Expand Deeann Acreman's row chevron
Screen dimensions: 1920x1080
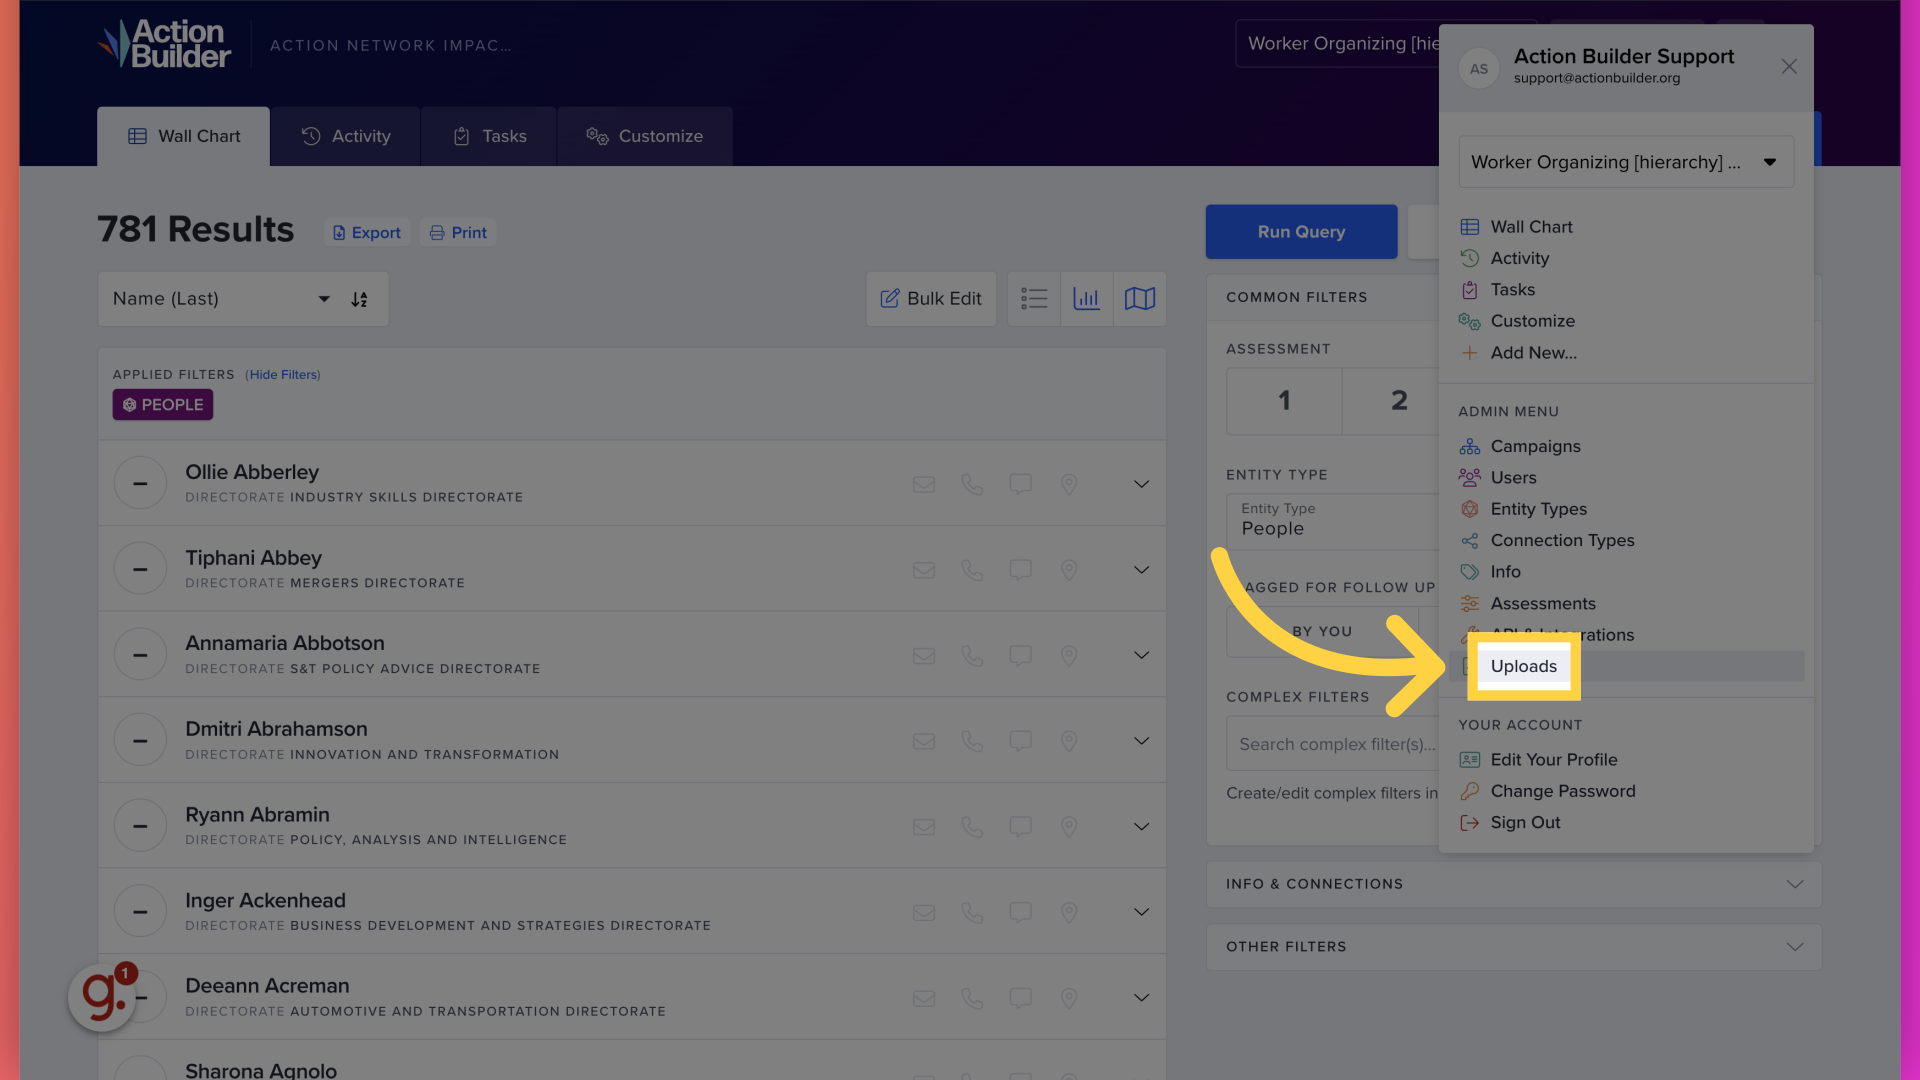1141,997
